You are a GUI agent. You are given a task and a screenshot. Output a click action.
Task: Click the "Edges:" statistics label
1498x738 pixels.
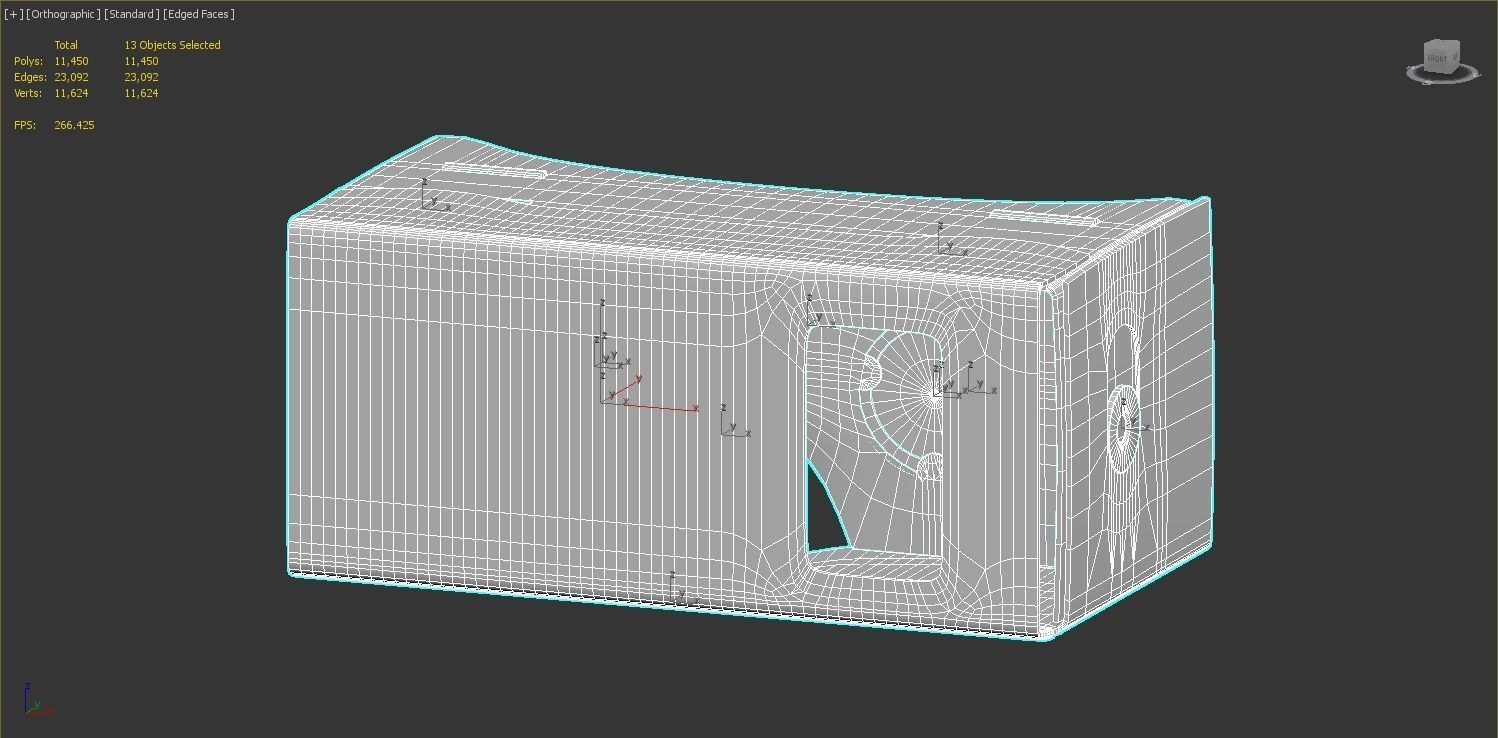coord(30,77)
